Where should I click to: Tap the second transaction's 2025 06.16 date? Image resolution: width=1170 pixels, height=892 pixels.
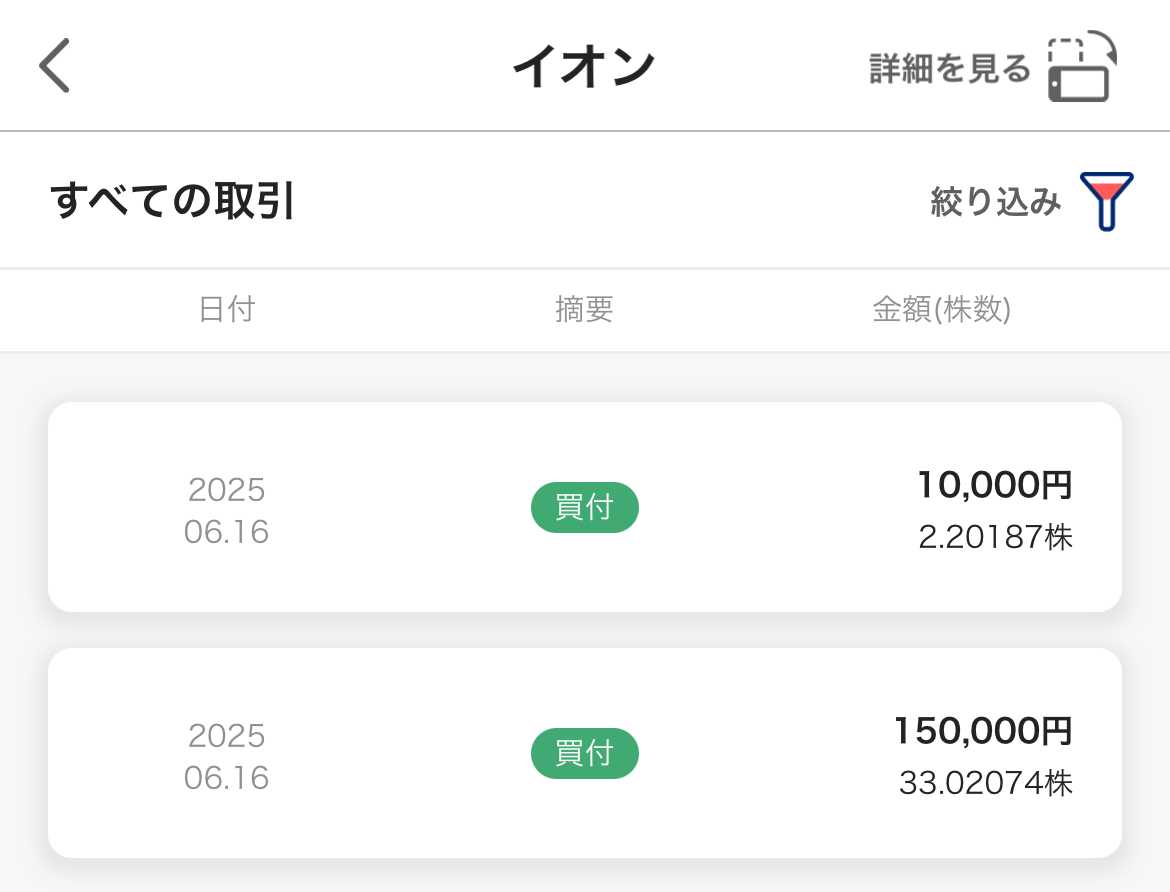(x=227, y=757)
